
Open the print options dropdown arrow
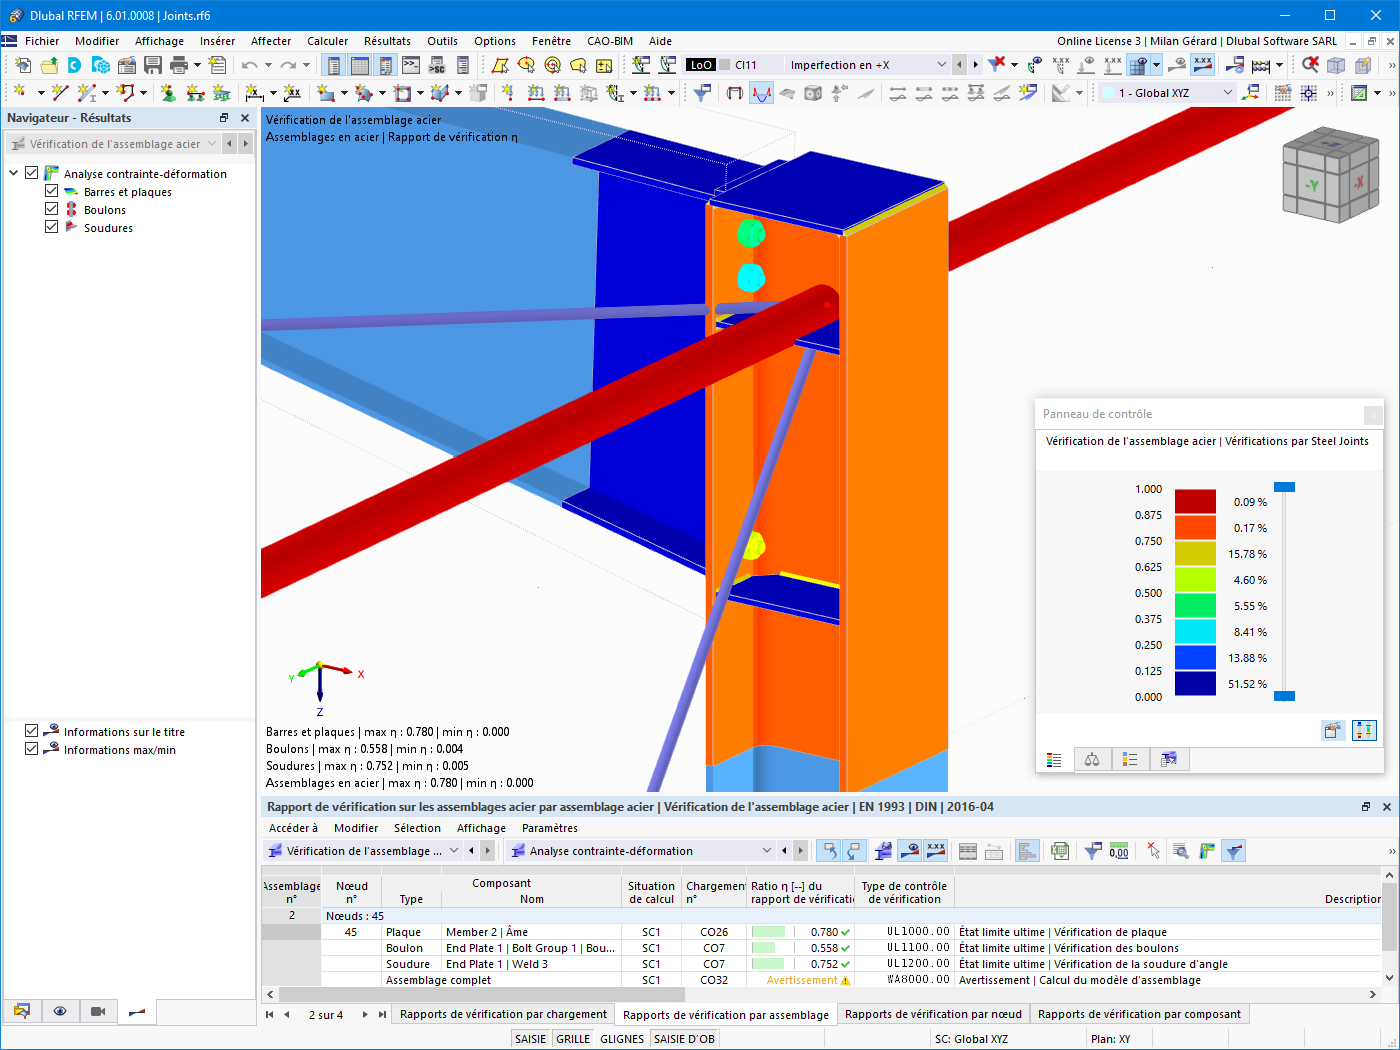pos(197,65)
